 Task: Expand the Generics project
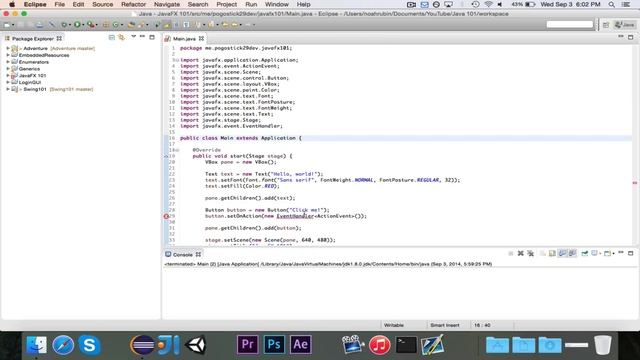click(x=8, y=69)
